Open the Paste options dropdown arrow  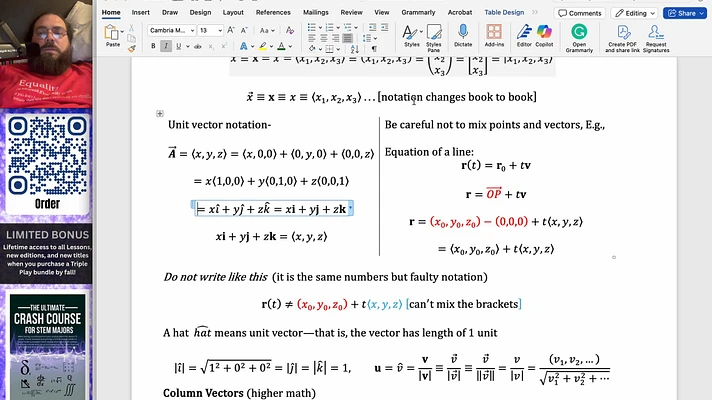[x=122, y=32]
